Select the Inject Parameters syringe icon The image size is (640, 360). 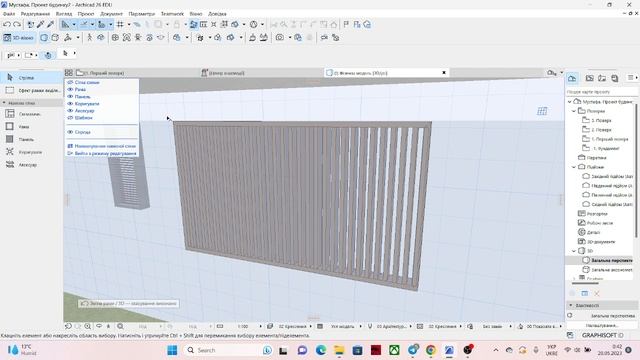click(x=51, y=24)
